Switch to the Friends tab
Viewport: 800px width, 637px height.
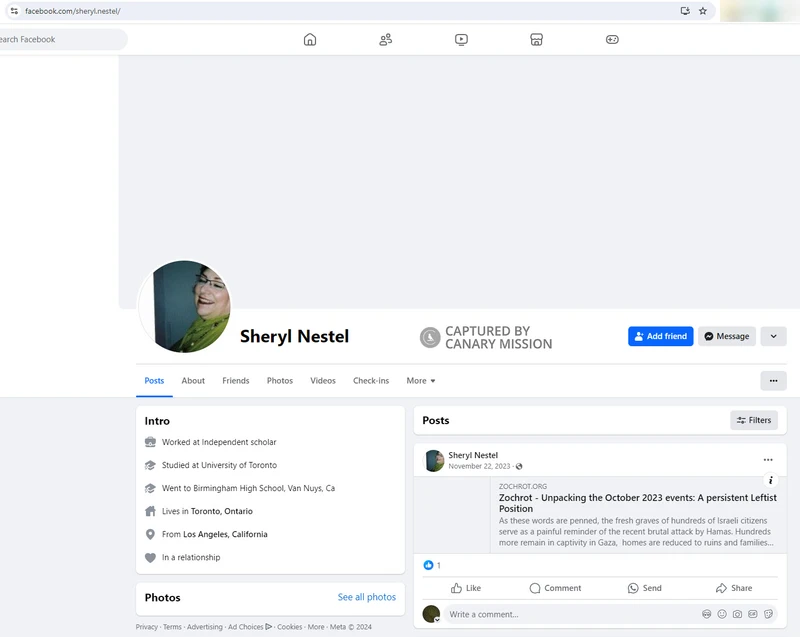[x=236, y=380]
